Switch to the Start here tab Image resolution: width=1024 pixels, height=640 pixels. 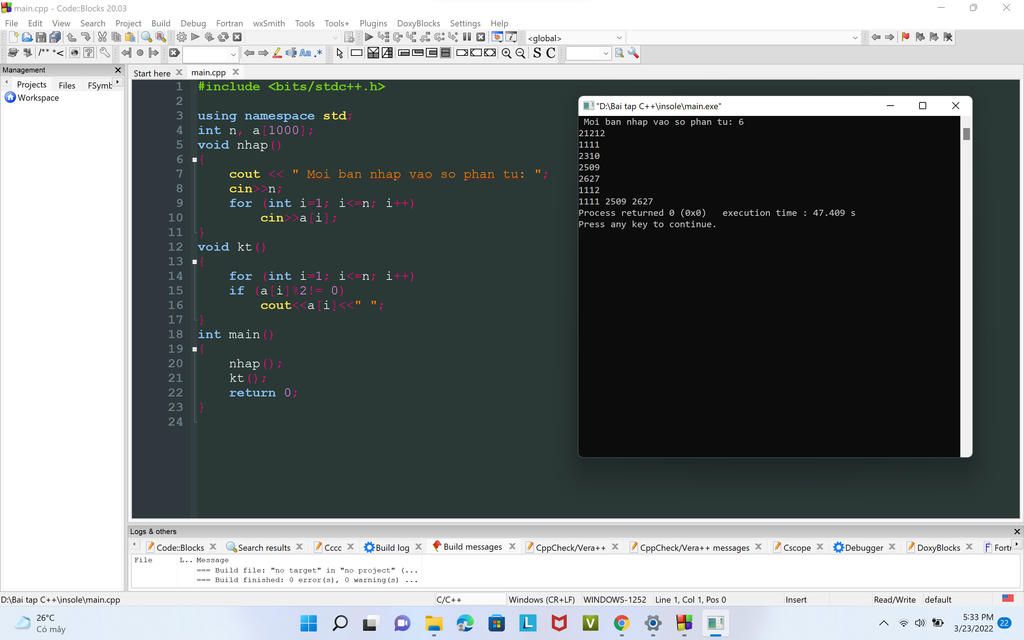[152, 73]
